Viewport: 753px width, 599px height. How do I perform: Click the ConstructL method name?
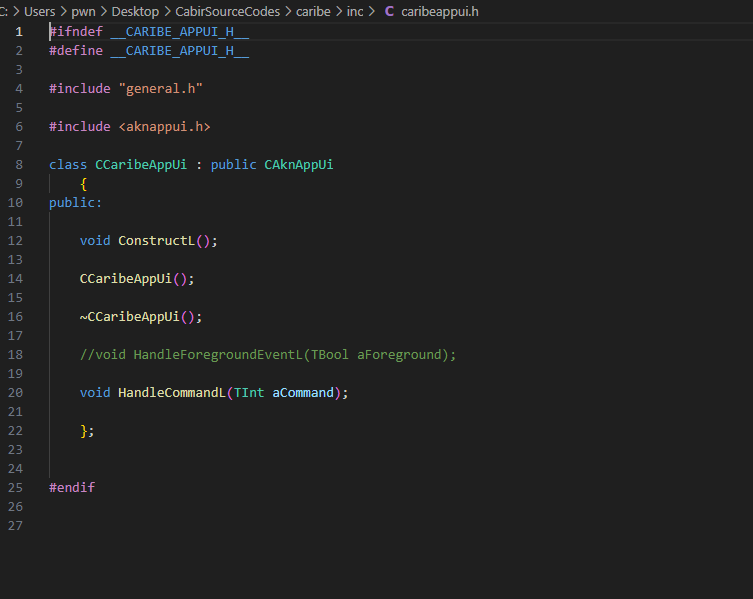157,241
